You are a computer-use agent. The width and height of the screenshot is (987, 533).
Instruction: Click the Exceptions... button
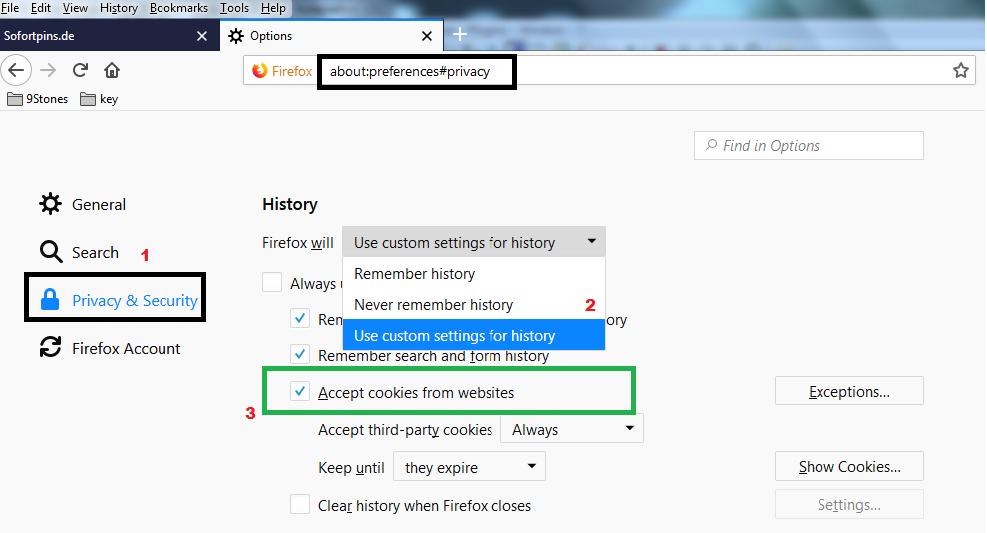[849, 391]
